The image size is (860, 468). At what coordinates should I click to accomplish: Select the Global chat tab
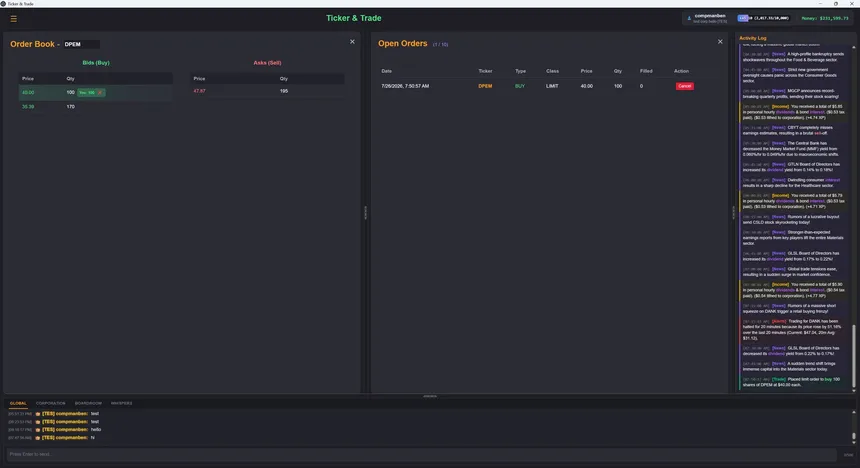(18, 403)
